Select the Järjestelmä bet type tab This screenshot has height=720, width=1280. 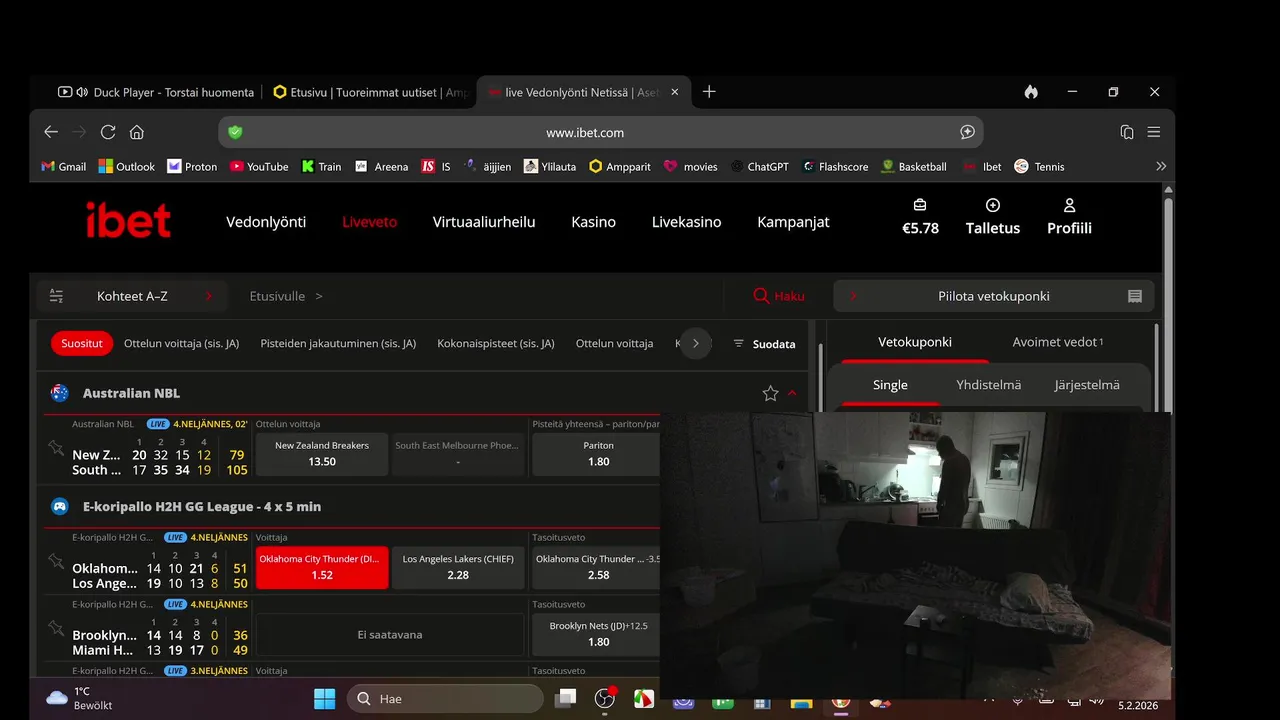1087,385
